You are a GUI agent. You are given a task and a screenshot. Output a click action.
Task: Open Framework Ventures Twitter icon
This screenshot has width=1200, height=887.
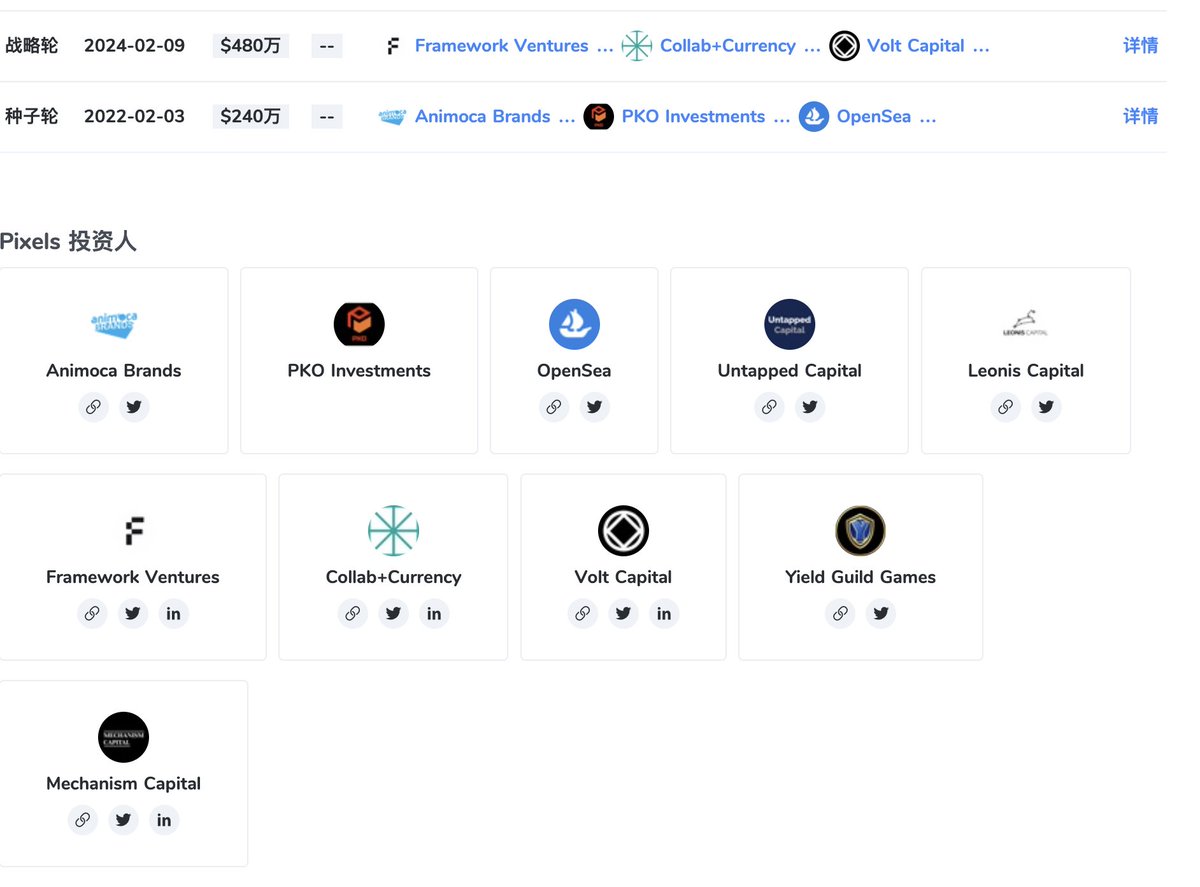tap(133, 613)
